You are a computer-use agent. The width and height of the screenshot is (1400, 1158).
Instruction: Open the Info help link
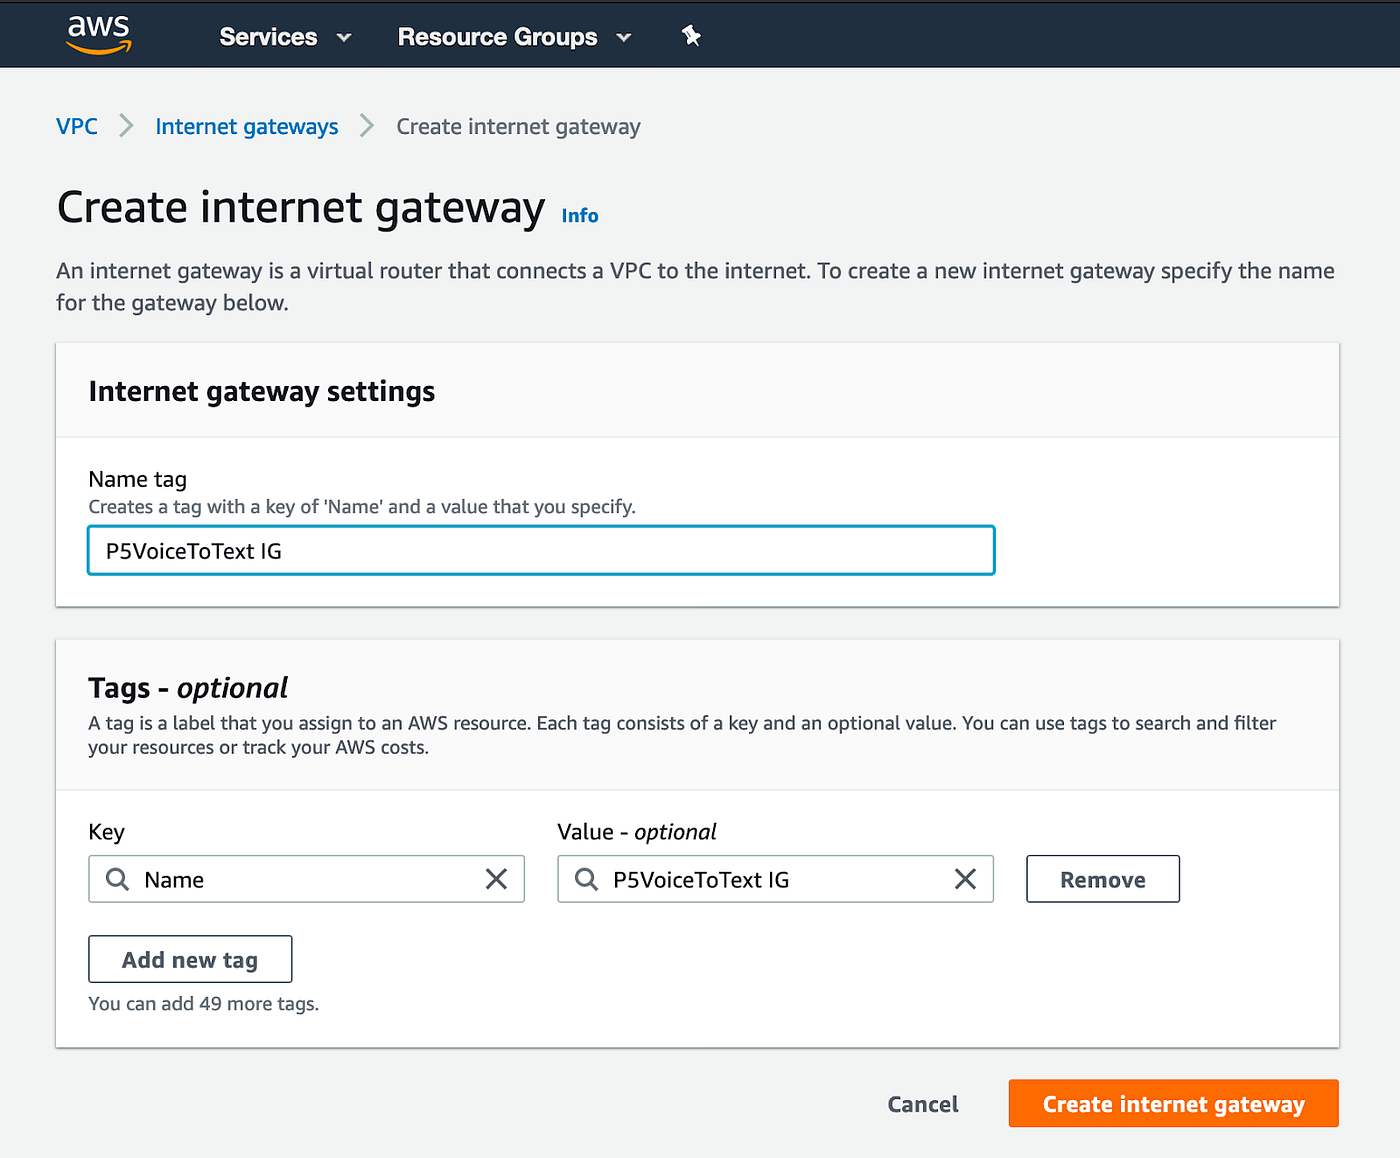579,215
